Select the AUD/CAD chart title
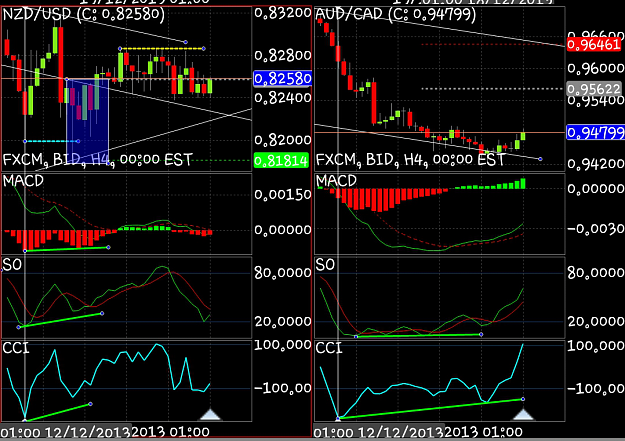 pos(395,15)
